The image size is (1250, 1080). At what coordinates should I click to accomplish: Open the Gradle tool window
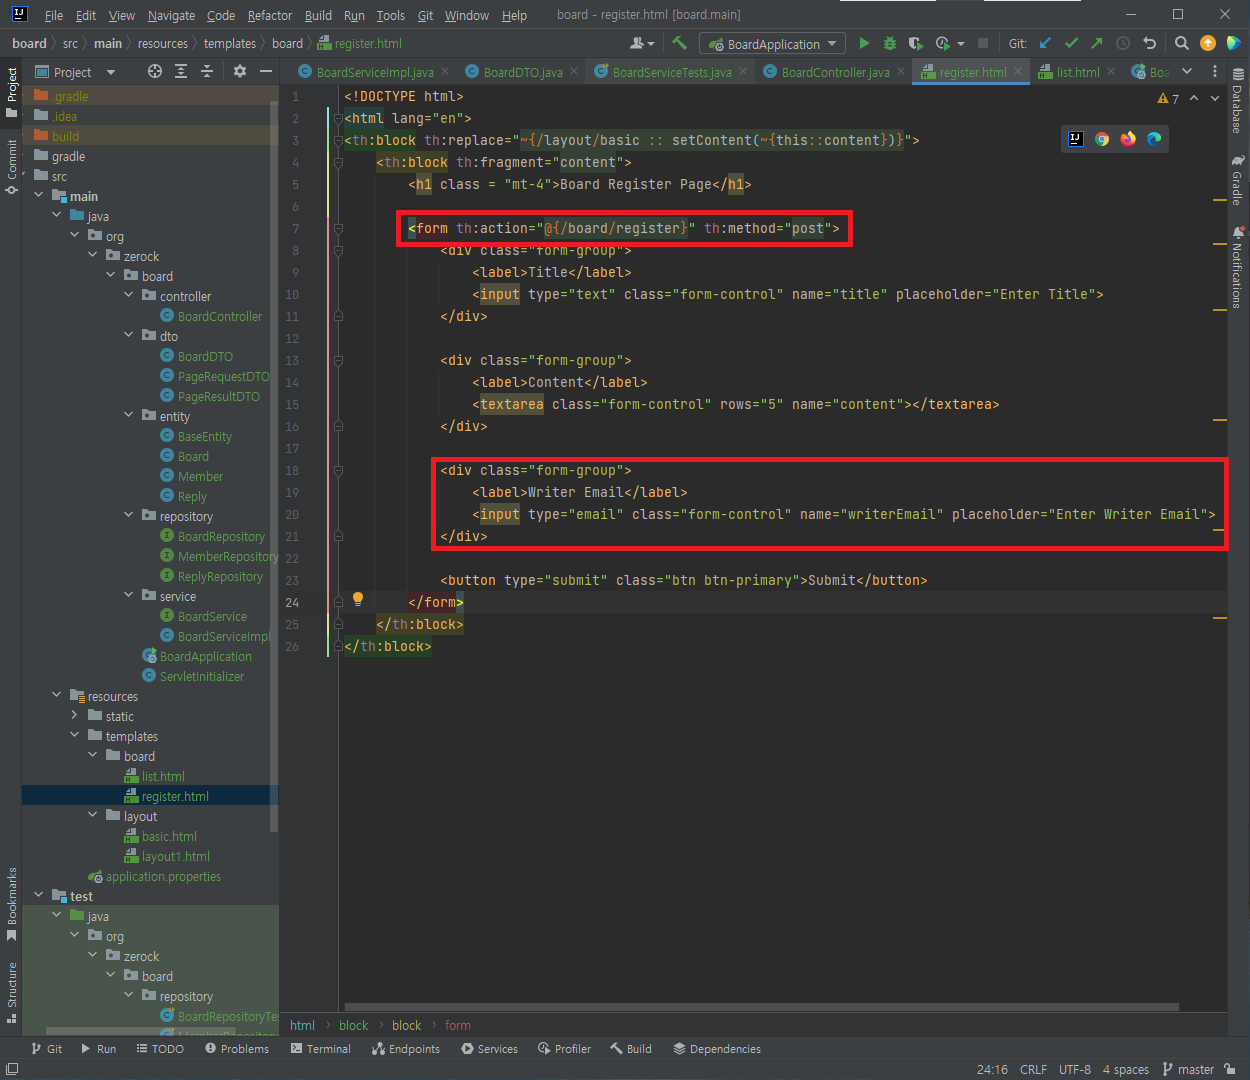click(1238, 179)
